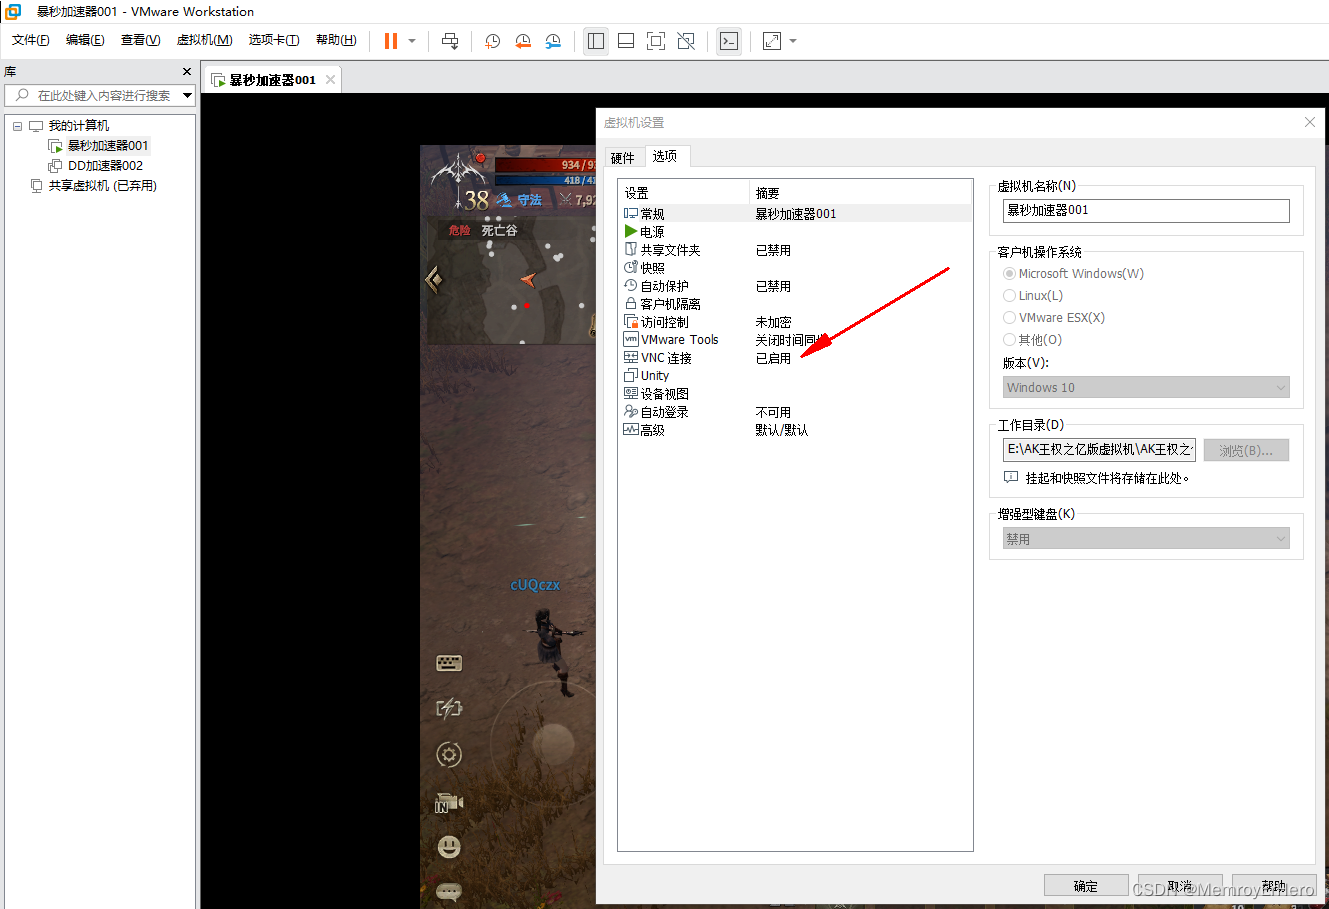
Task: Click the keyboard icon in the game
Action: 449,663
